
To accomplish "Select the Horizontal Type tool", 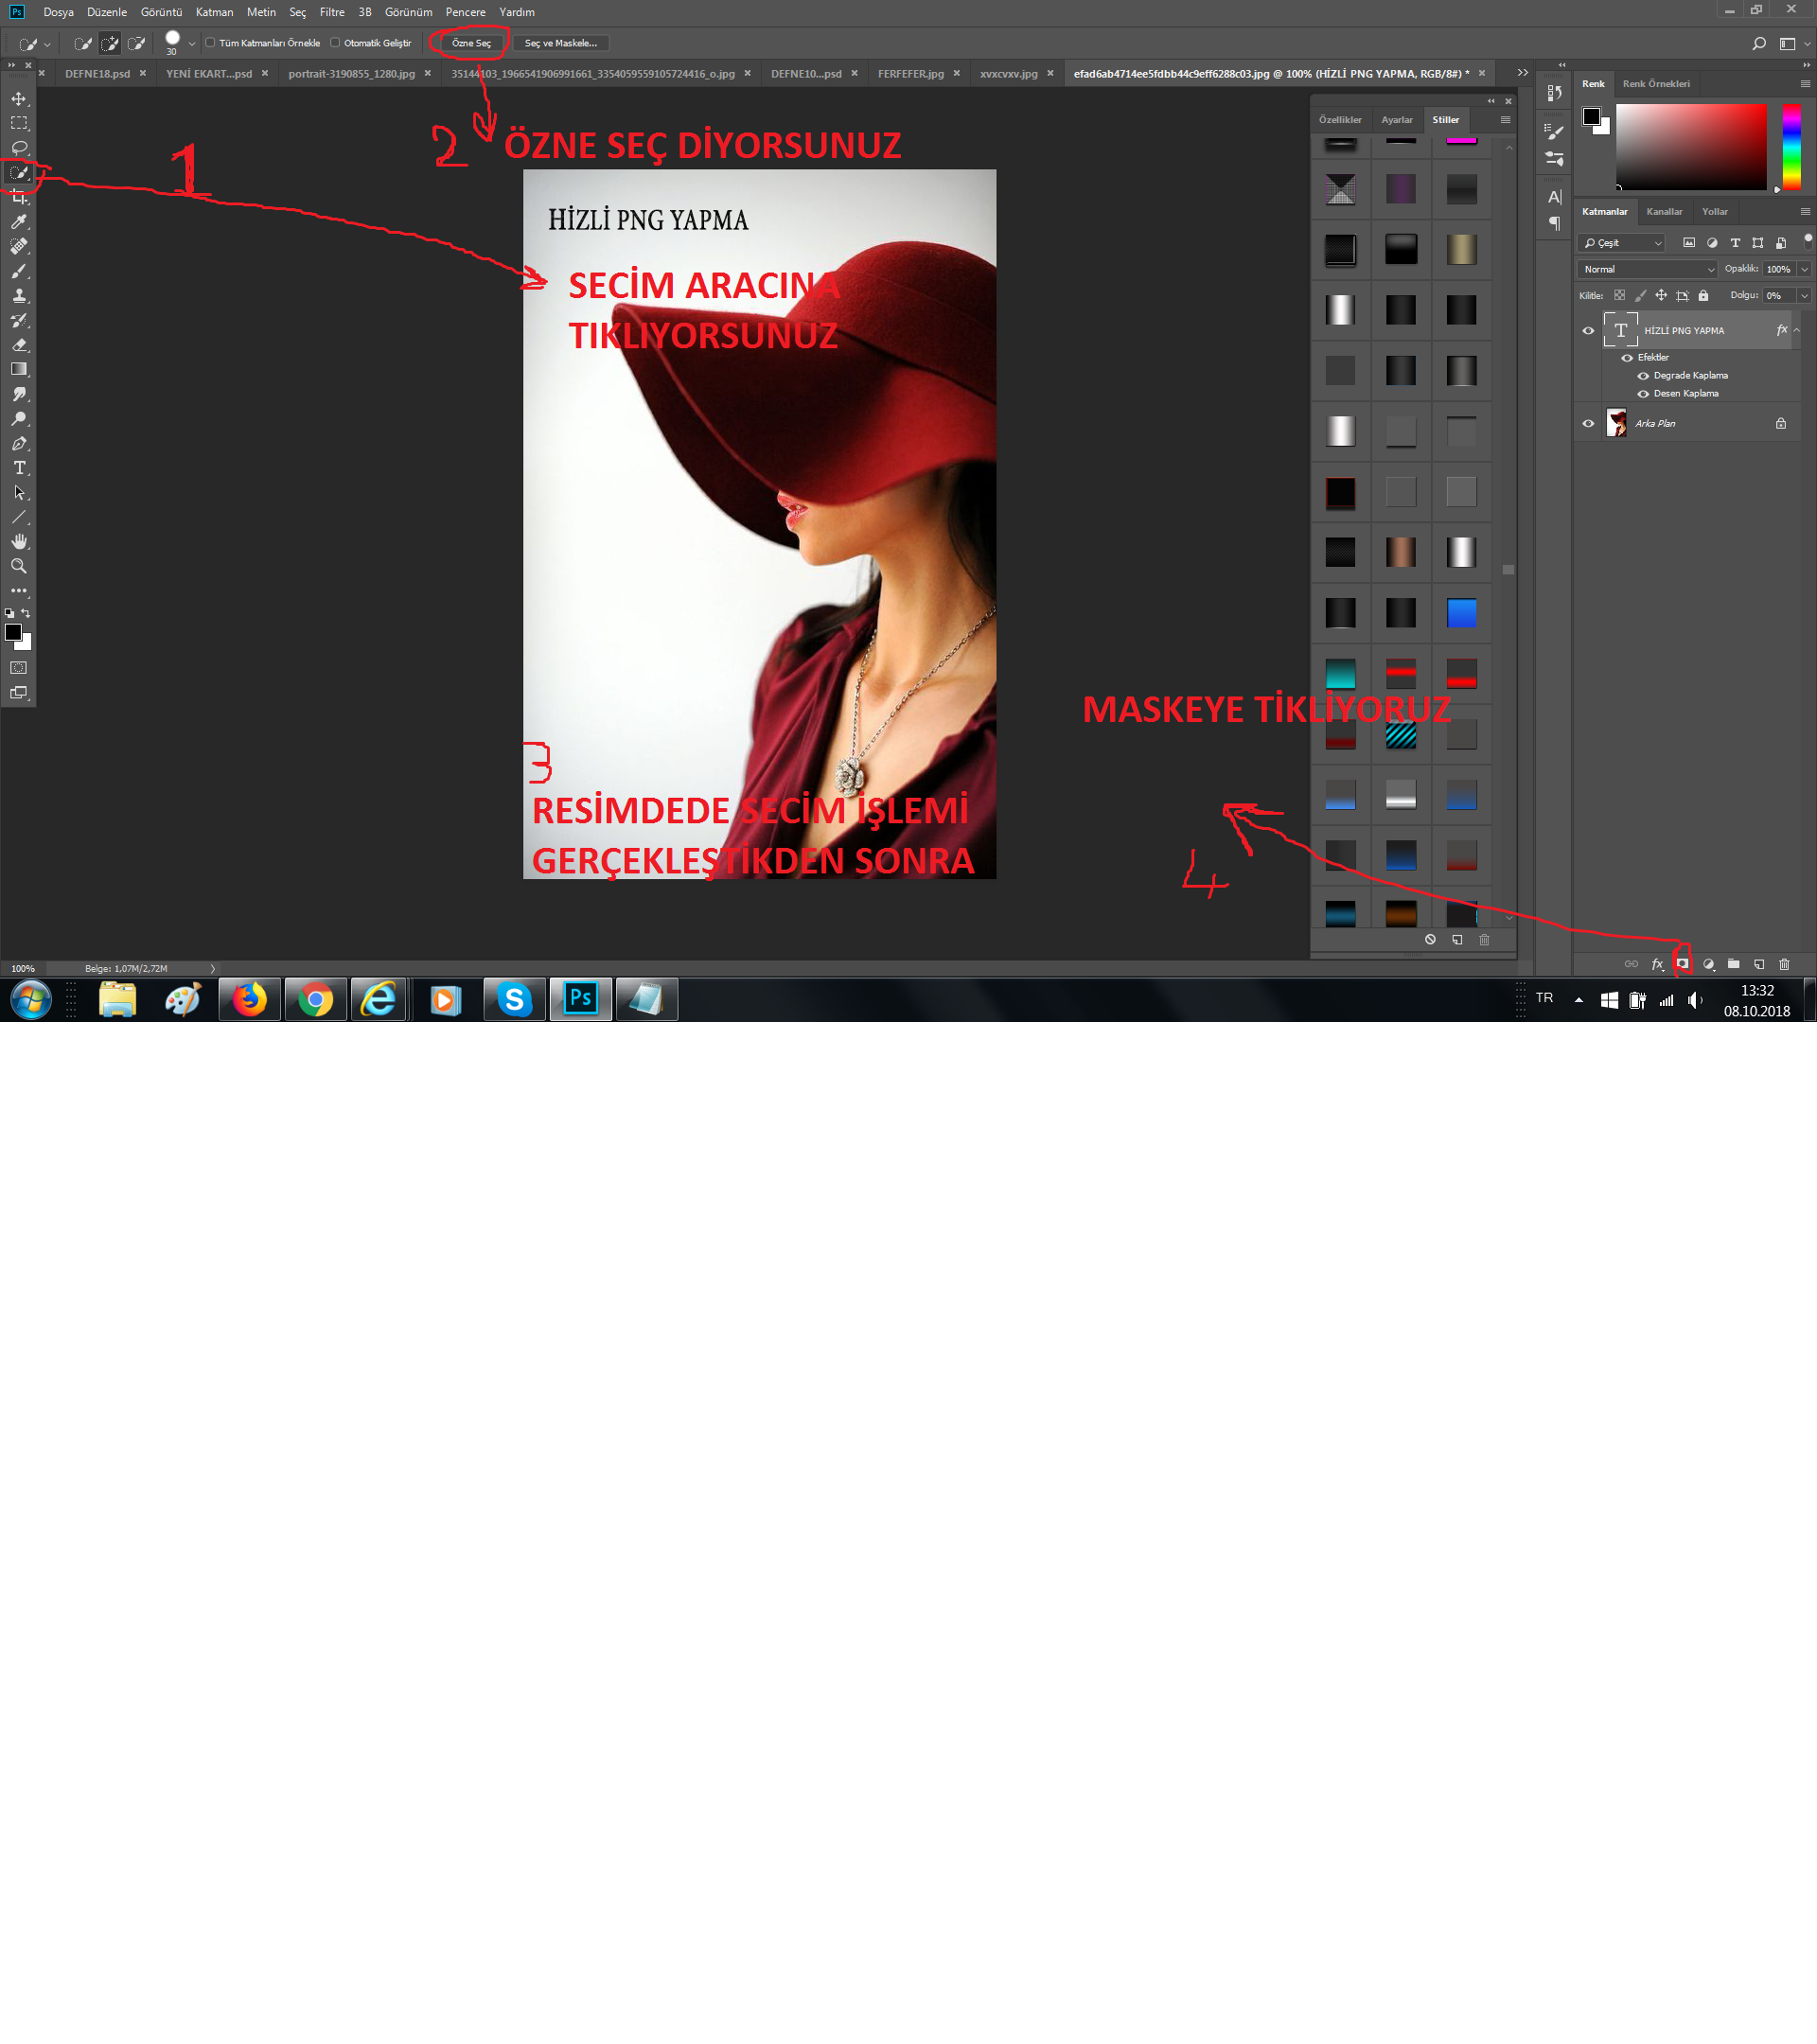I will [x=19, y=468].
